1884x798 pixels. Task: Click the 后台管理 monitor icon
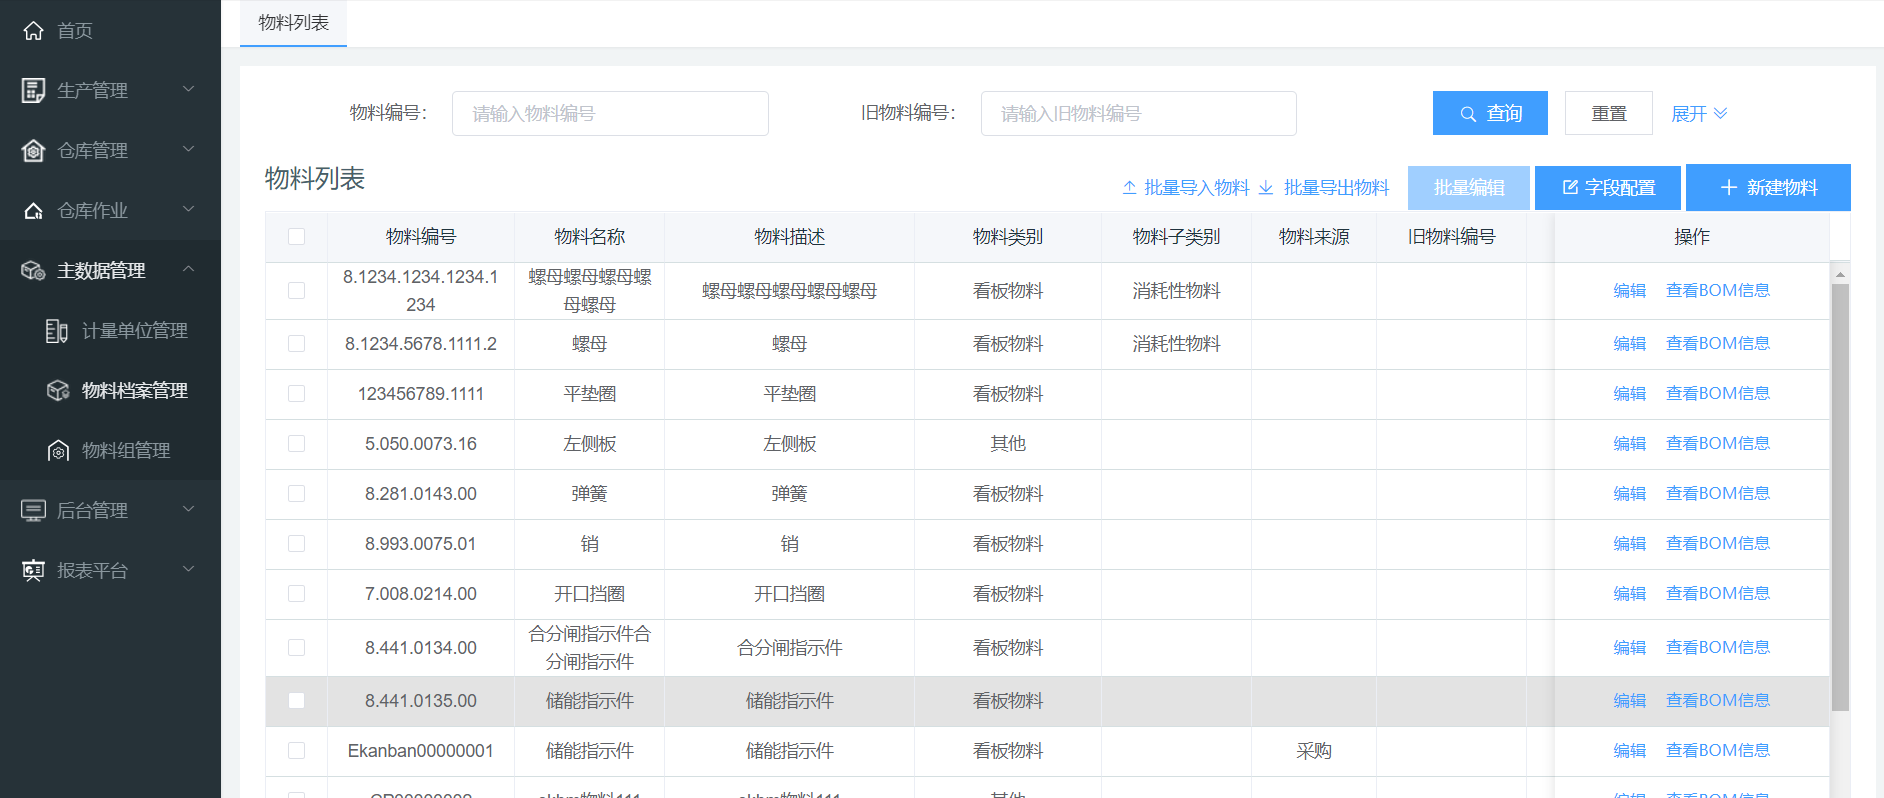(x=33, y=511)
